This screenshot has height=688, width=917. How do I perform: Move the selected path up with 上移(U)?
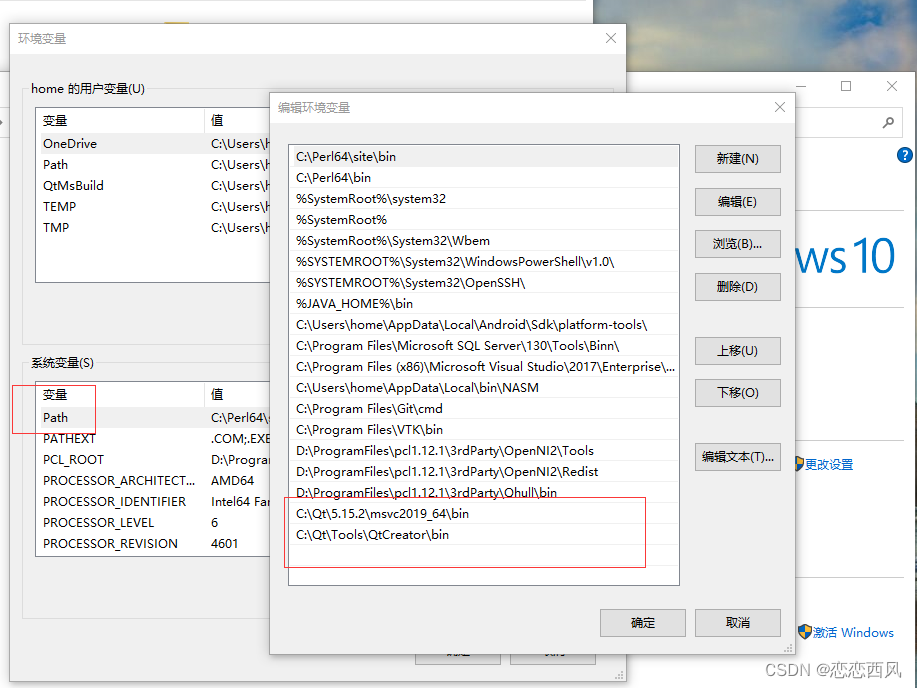pos(737,350)
